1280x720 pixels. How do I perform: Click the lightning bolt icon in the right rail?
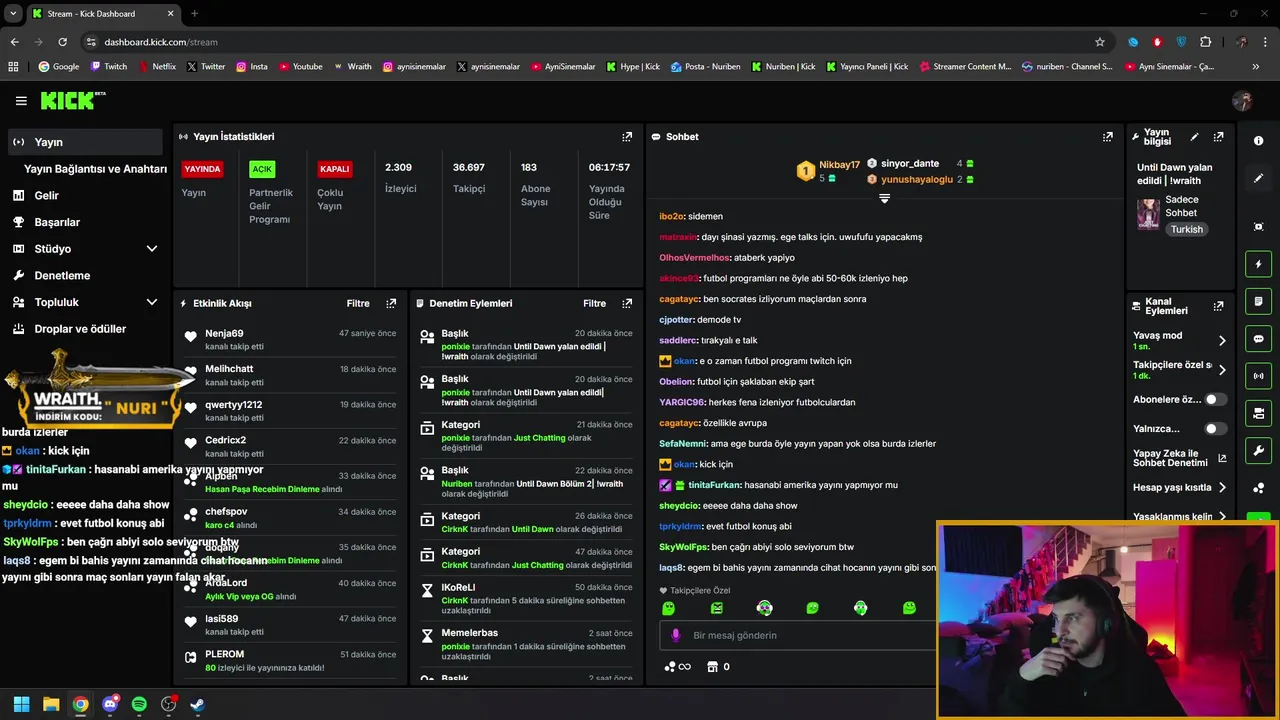pos(1258,264)
